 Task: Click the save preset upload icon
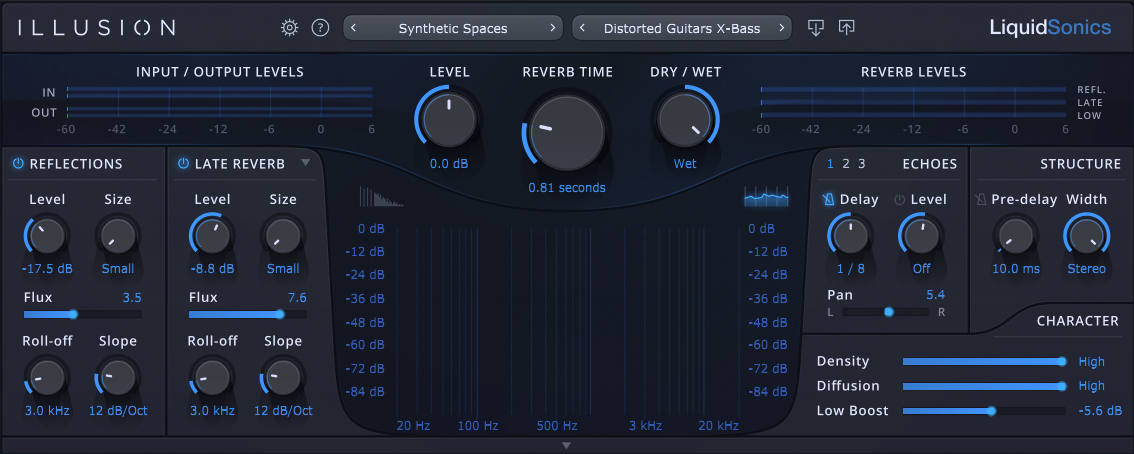click(846, 27)
